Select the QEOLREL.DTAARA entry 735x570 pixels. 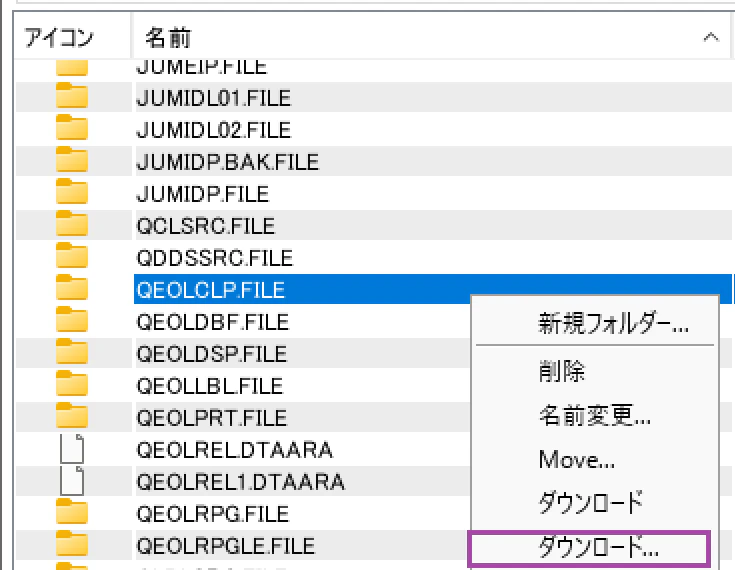click(235, 450)
